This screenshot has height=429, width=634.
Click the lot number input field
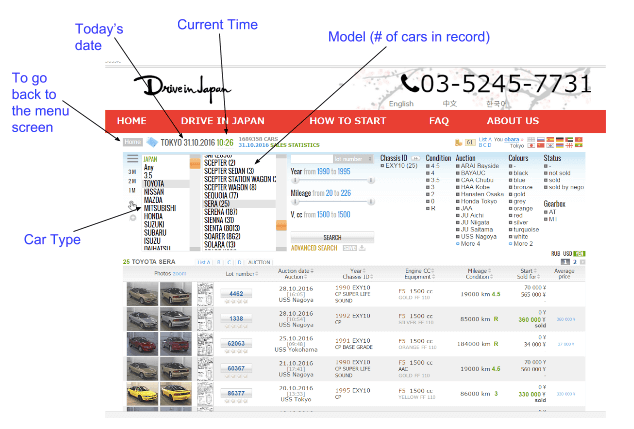pos(312,159)
